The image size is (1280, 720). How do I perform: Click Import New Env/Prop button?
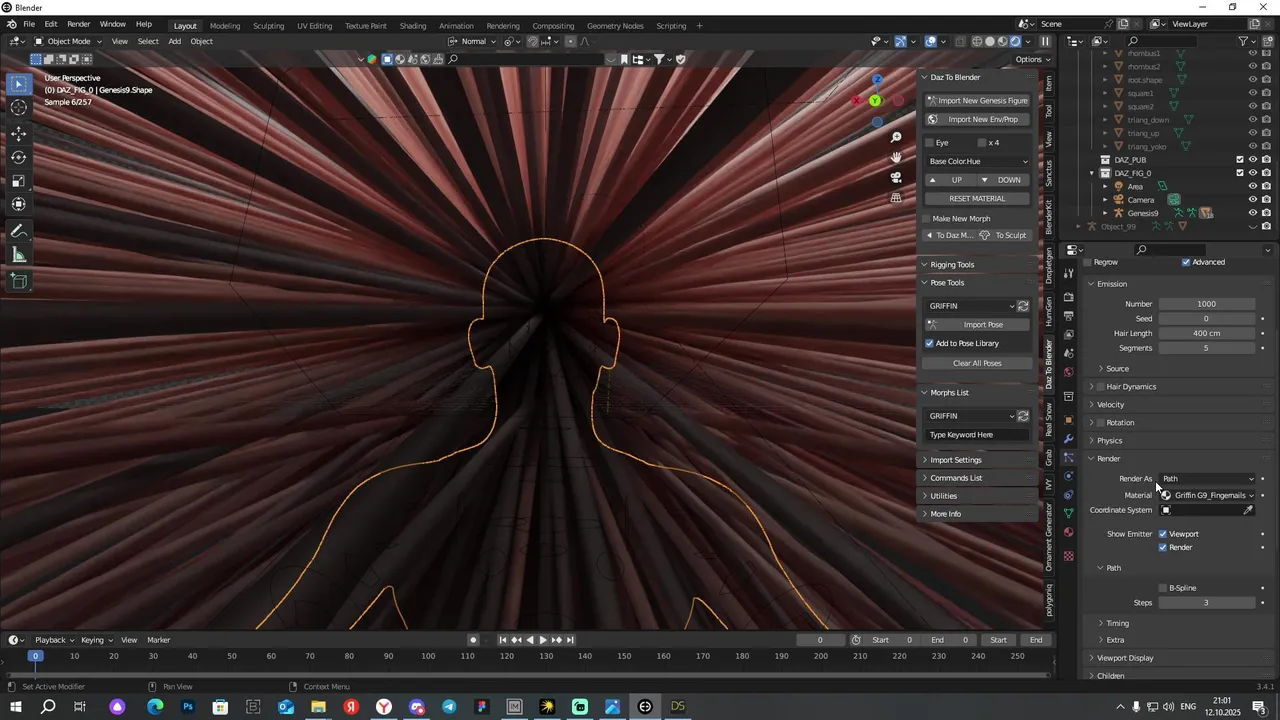click(x=978, y=120)
